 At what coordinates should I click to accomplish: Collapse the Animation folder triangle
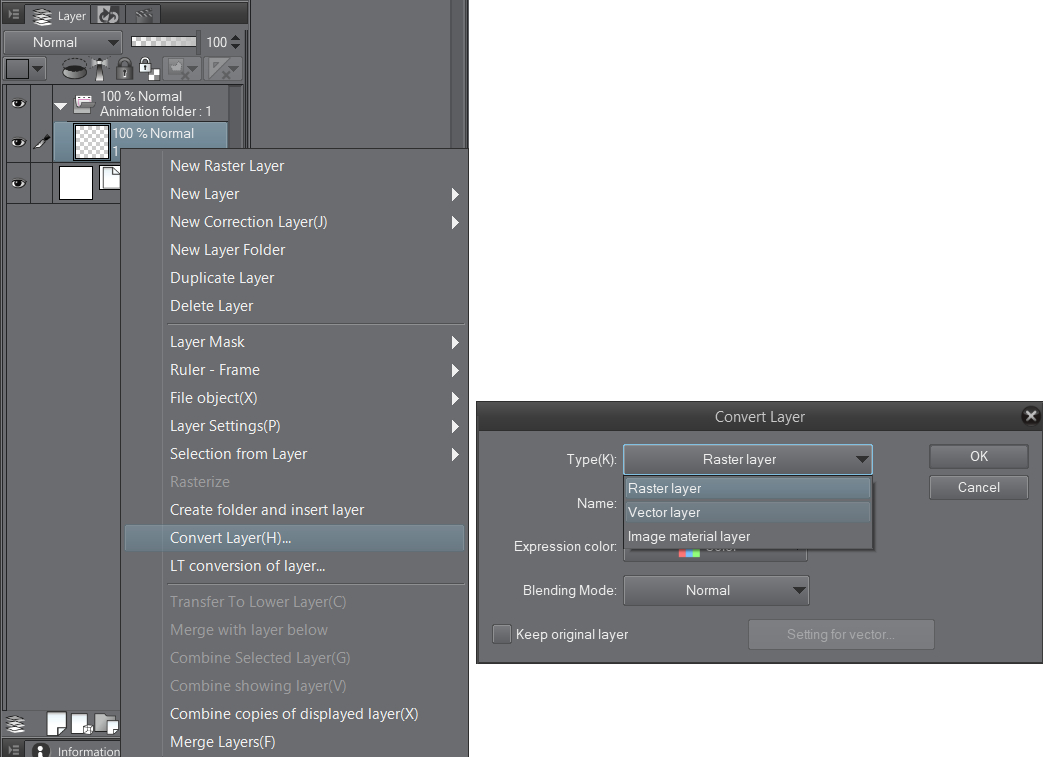tap(61, 106)
